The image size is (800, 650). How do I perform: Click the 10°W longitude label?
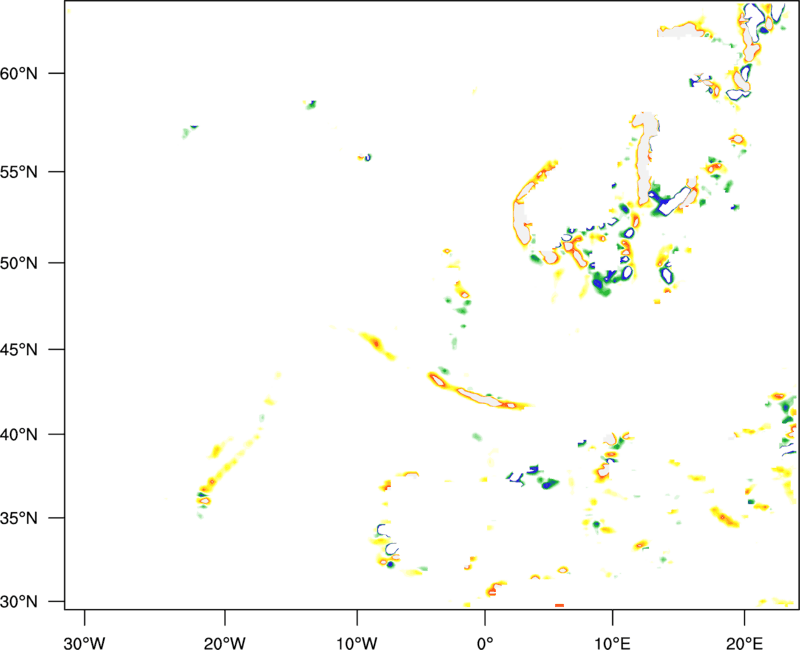click(x=357, y=643)
